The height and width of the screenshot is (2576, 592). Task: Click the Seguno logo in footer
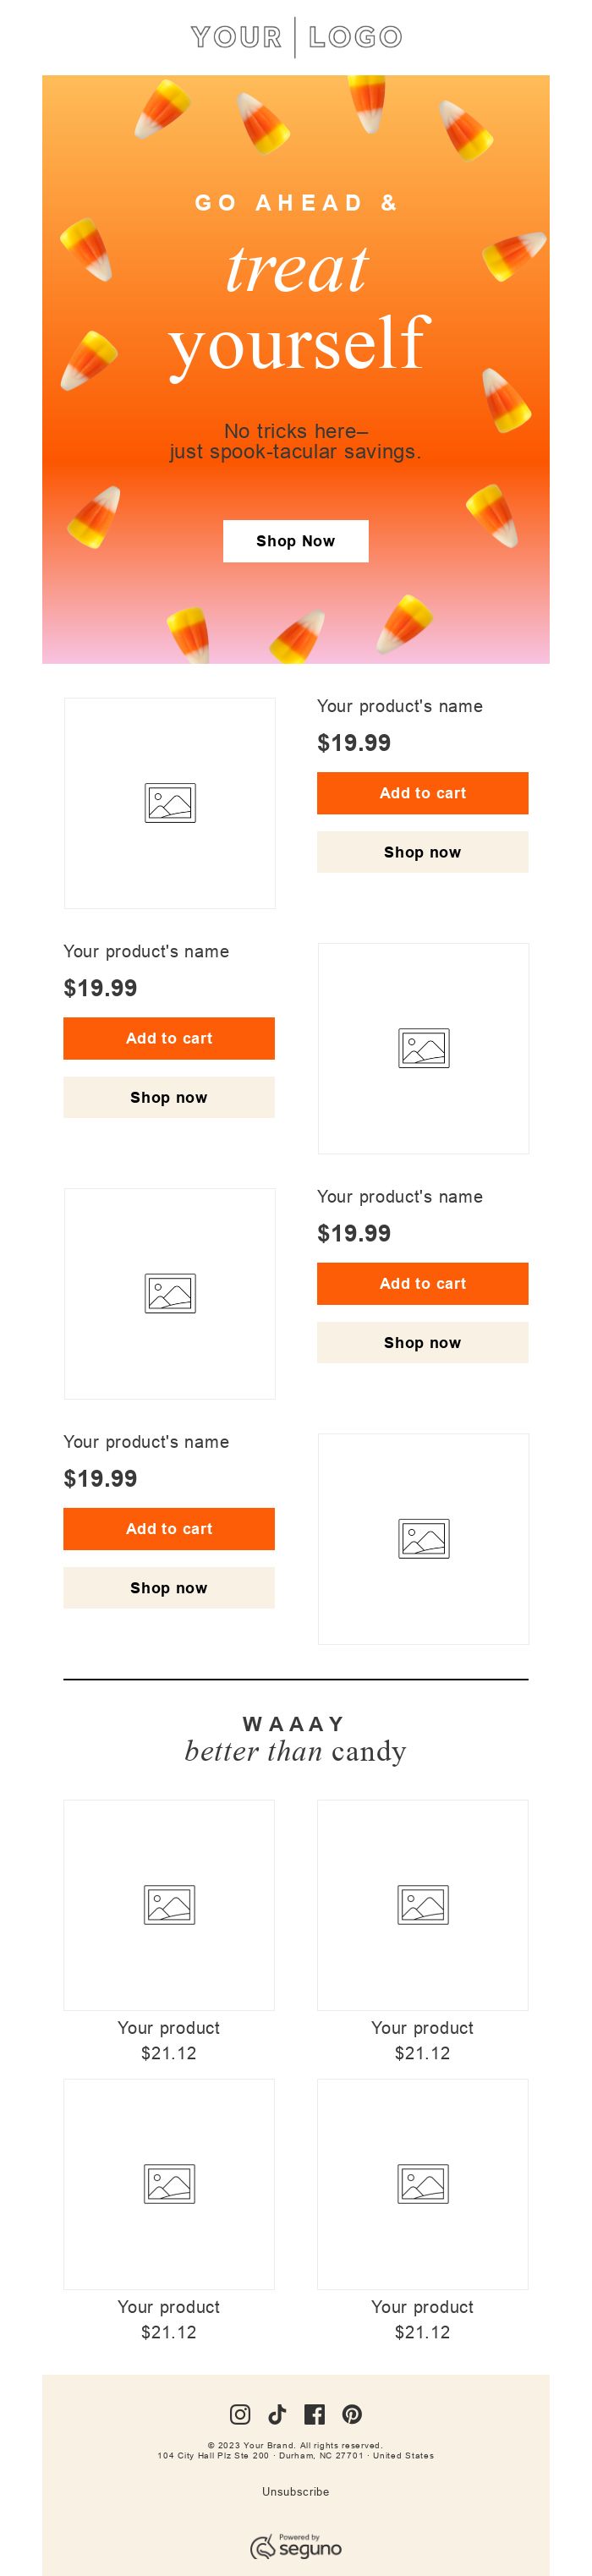[x=296, y=2546]
